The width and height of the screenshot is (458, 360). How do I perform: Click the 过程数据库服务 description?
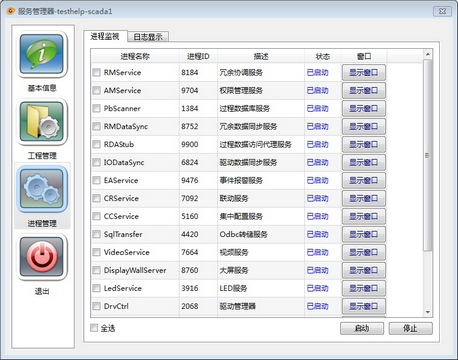click(x=245, y=108)
